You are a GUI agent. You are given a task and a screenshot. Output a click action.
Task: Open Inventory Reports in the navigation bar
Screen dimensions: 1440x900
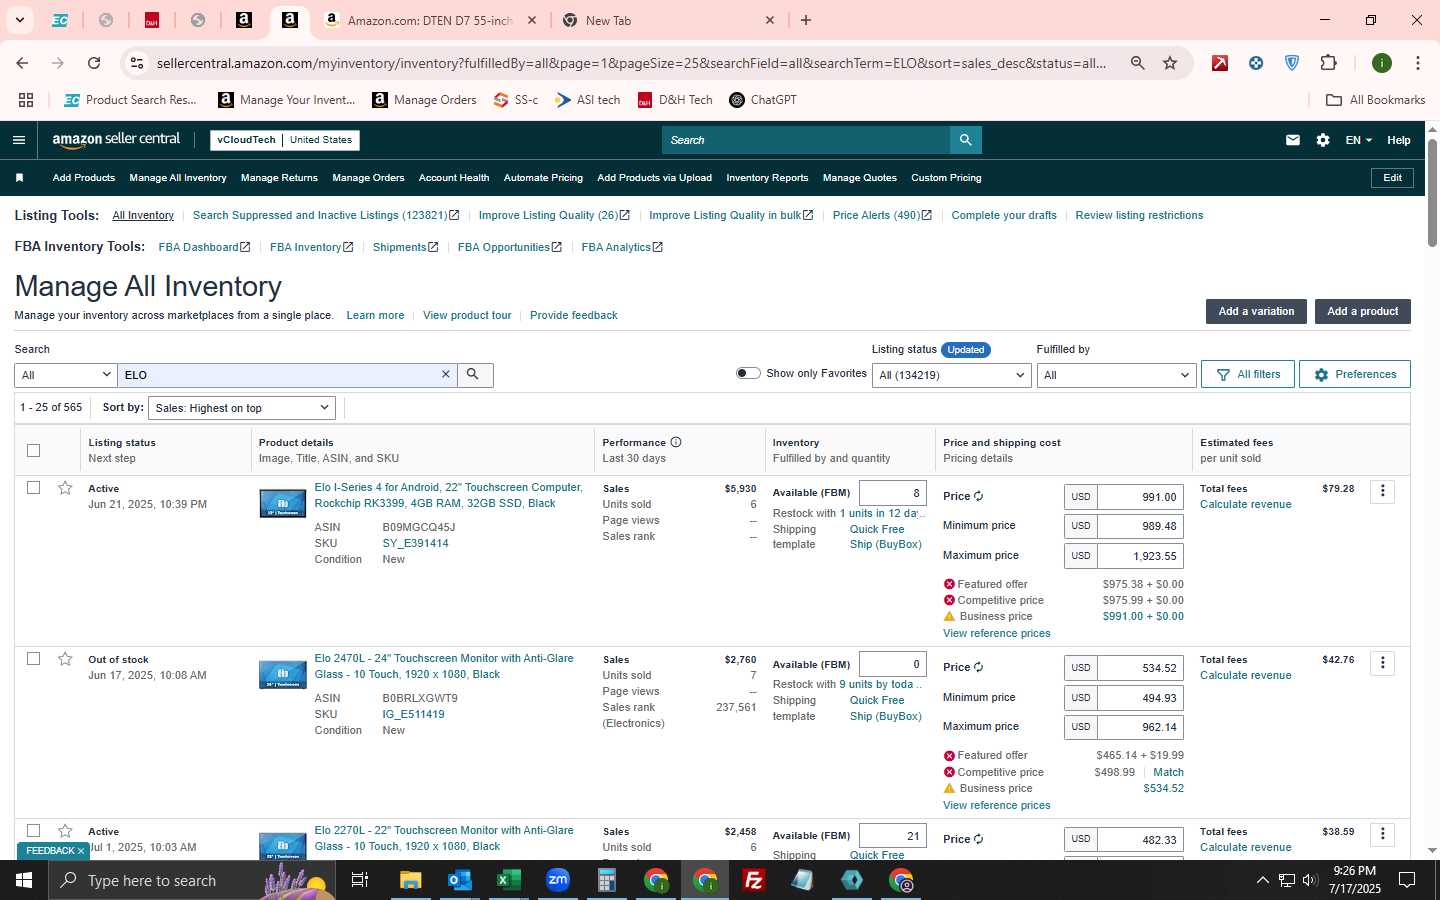point(767,178)
